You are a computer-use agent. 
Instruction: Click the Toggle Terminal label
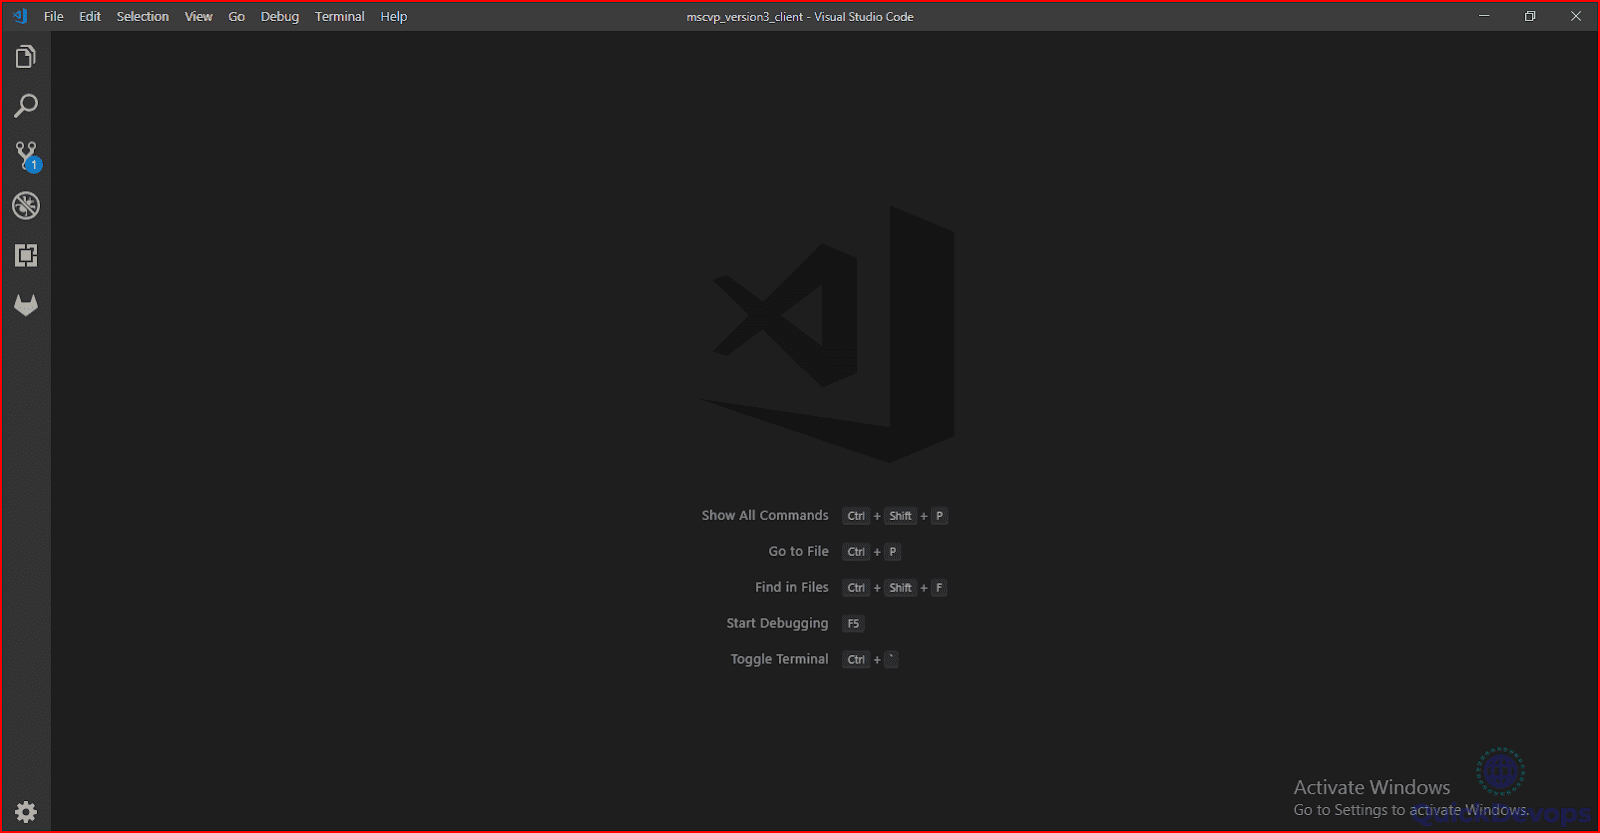(779, 659)
